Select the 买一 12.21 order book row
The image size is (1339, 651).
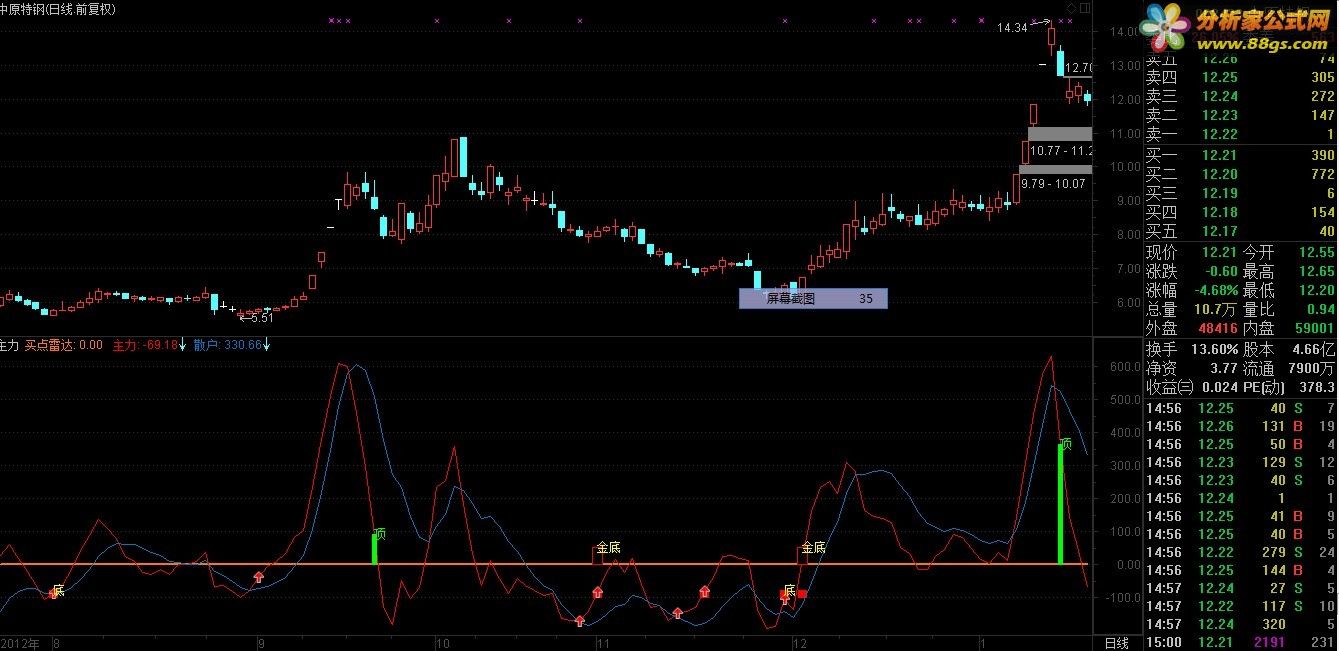tap(1240, 155)
